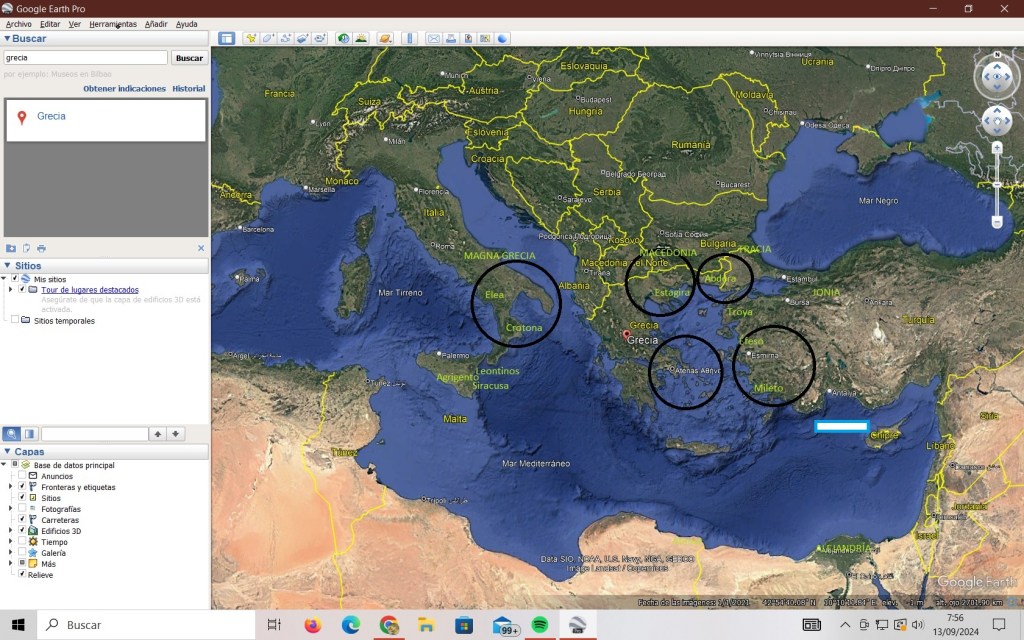Open the Añadir menu

[156, 23]
